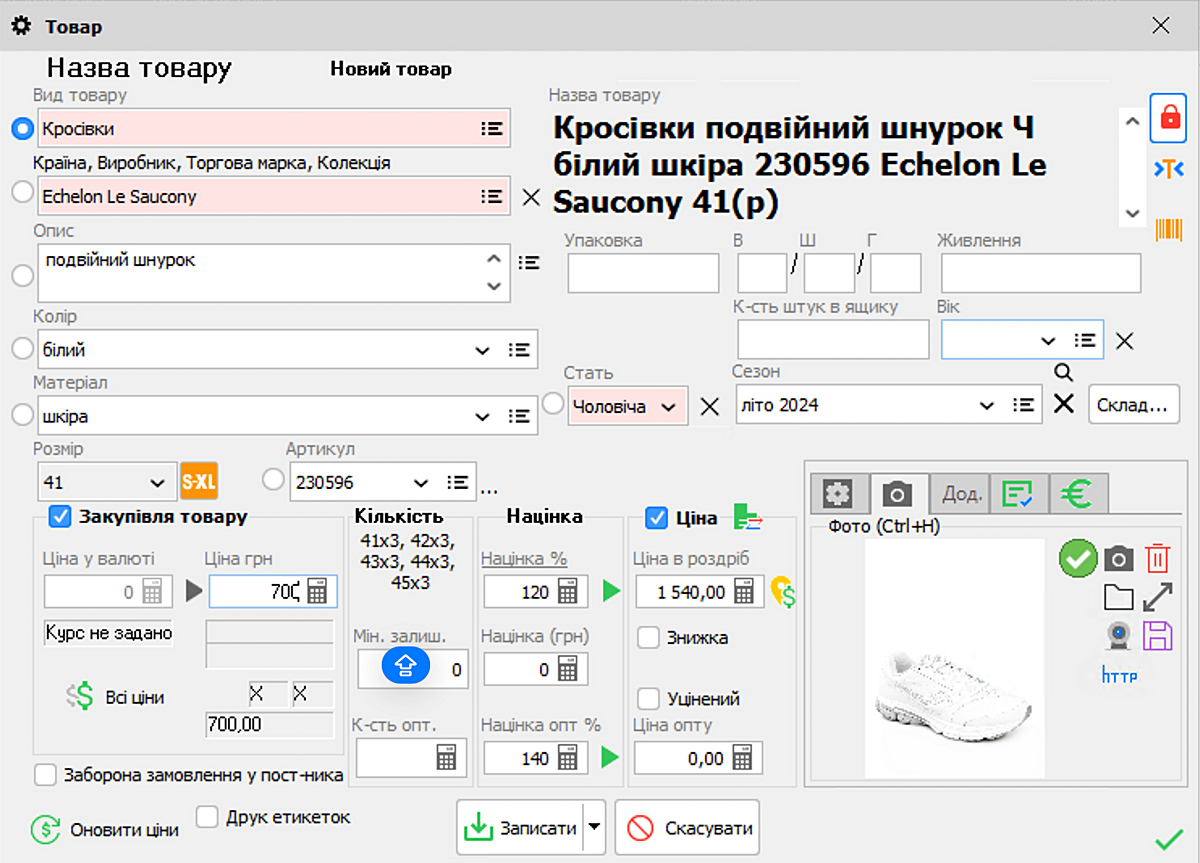The width and height of the screenshot is (1200, 863).
Task: Click the search magnifier near Сезон field
Action: [x=1063, y=372]
